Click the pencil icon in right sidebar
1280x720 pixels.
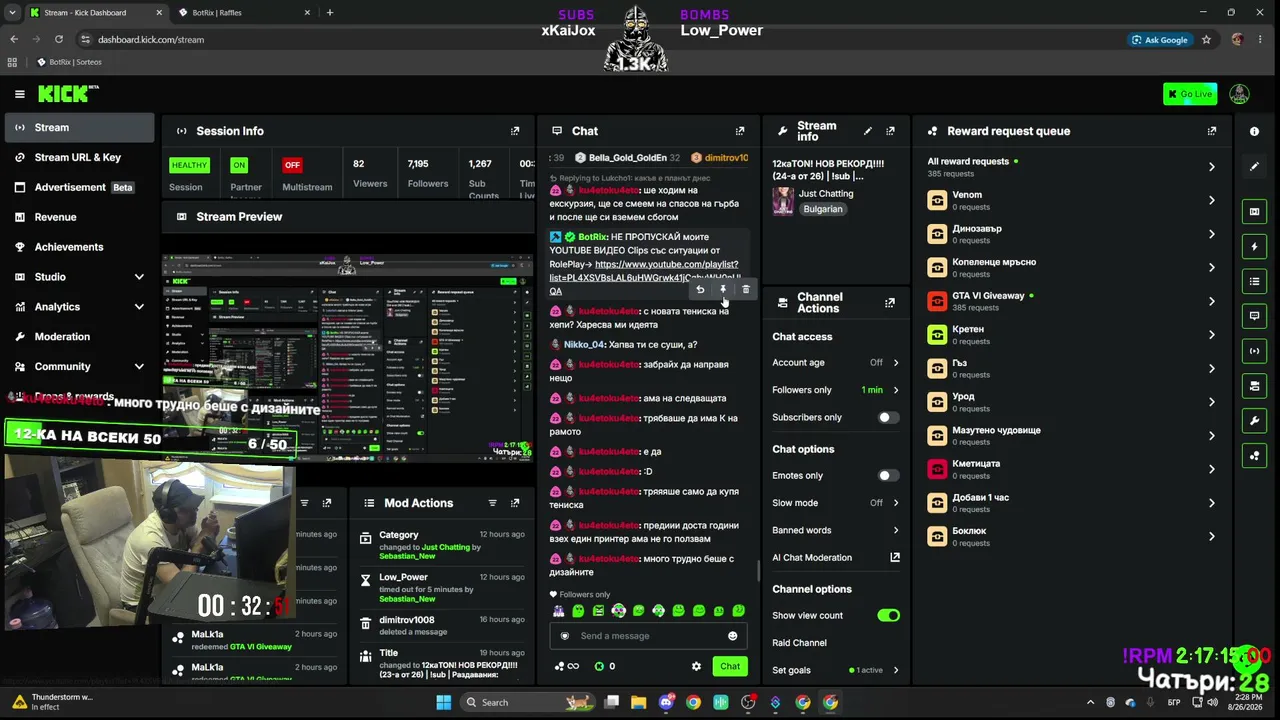pos(1254,167)
